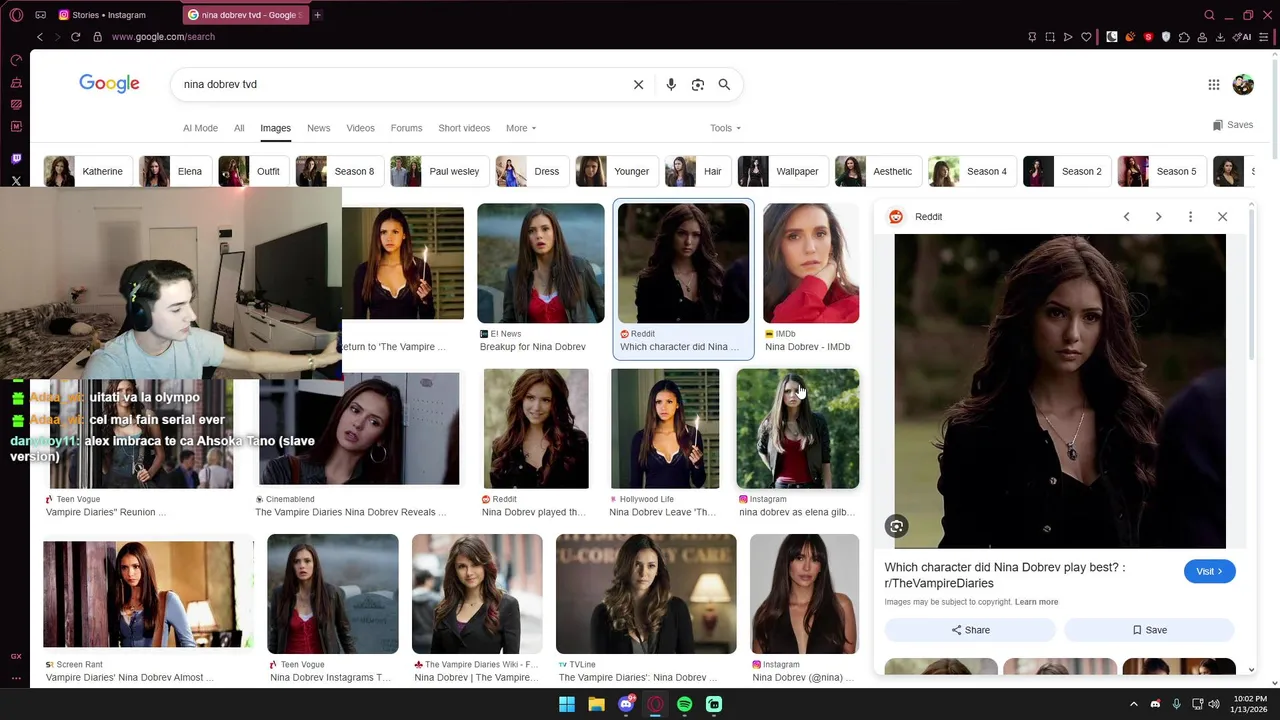Open Spotify from the taskbar

click(684, 704)
